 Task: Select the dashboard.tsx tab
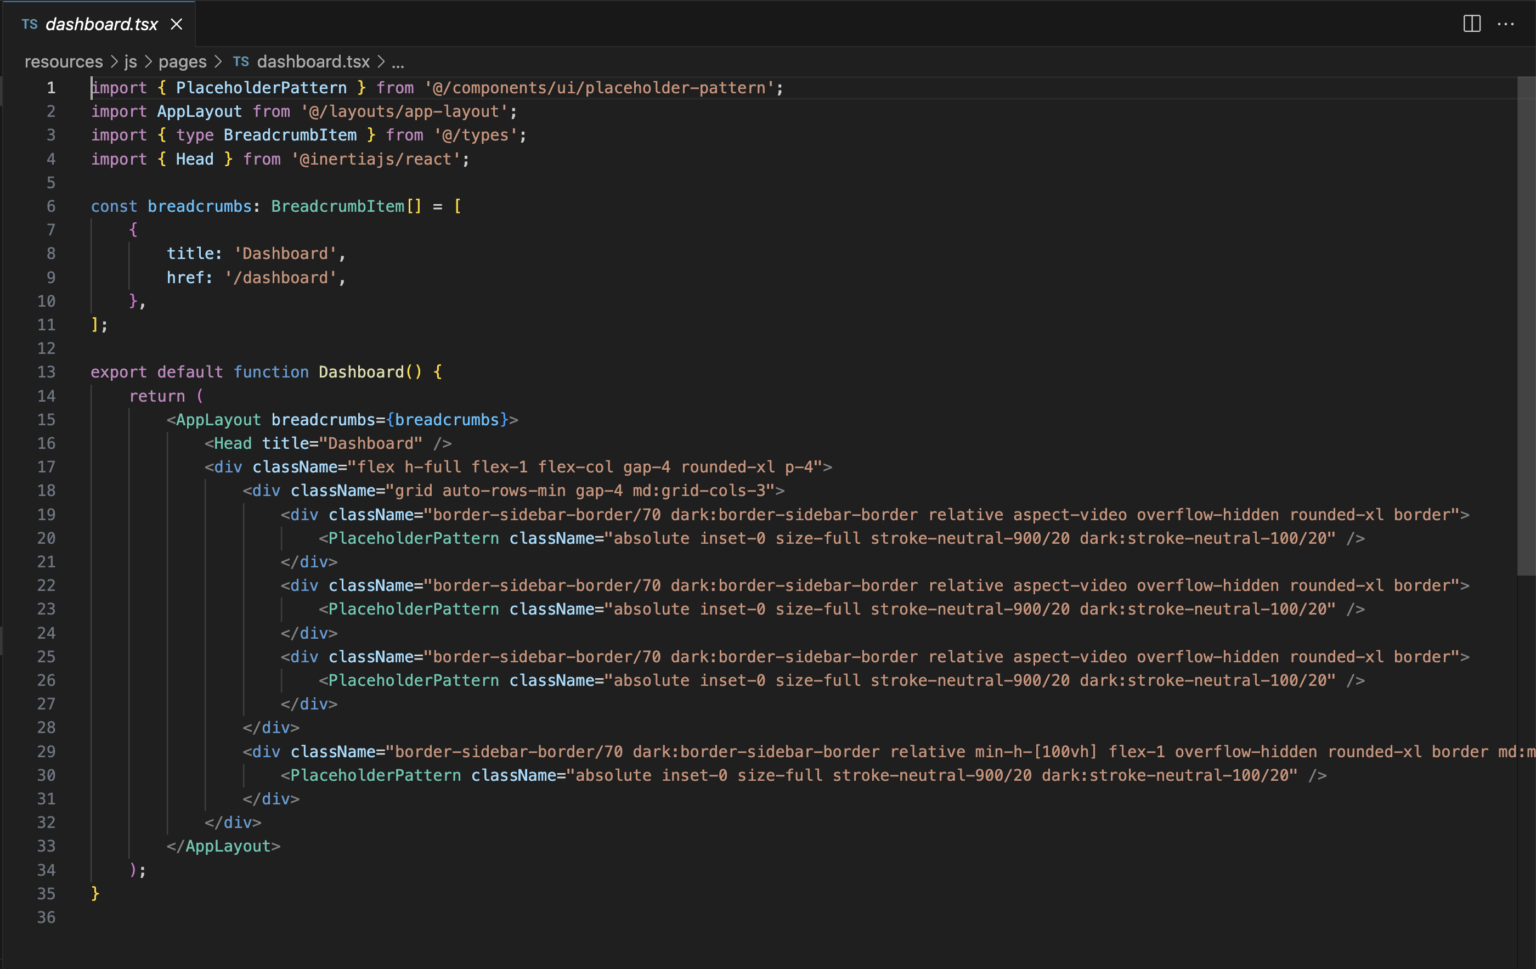[x=100, y=22]
